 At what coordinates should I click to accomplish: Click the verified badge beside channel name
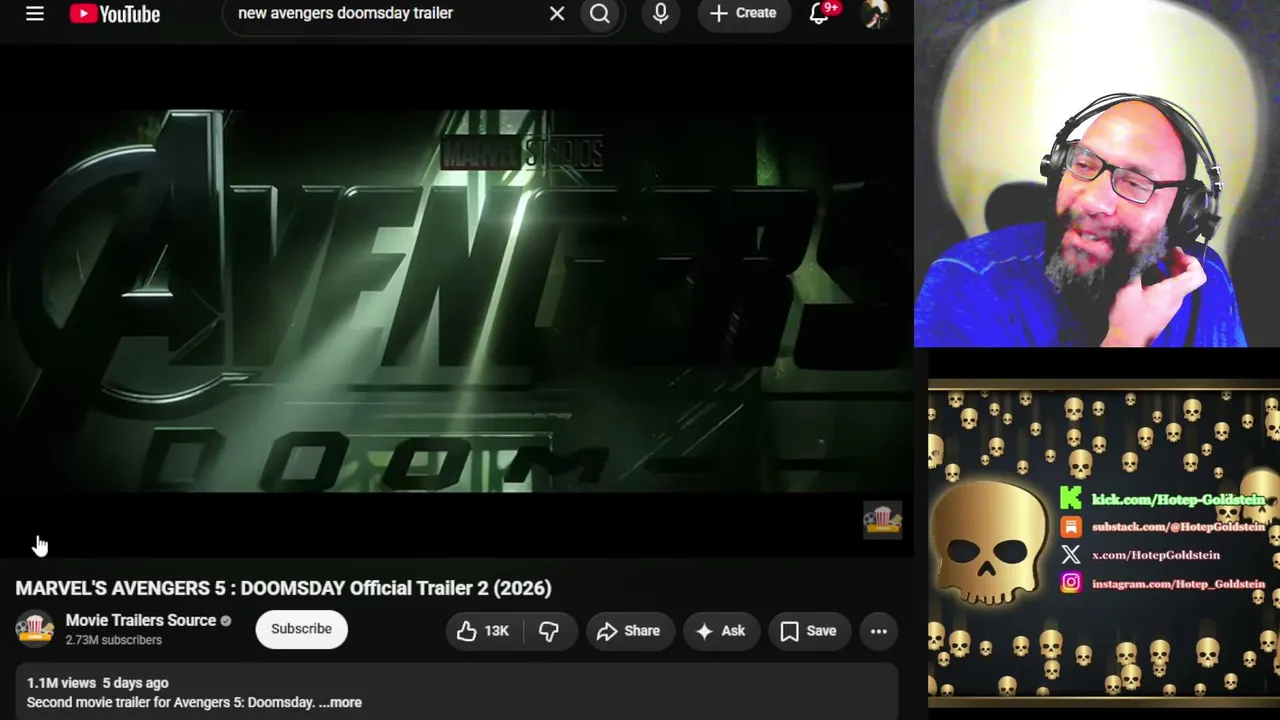[226, 621]
